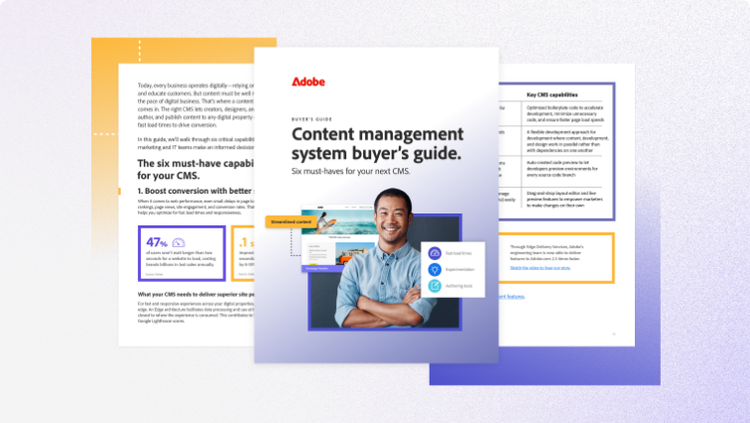Click the orange-bordered Edge Delivery Services callout box
Screen dimensions: 750x423
coord(557,258)
